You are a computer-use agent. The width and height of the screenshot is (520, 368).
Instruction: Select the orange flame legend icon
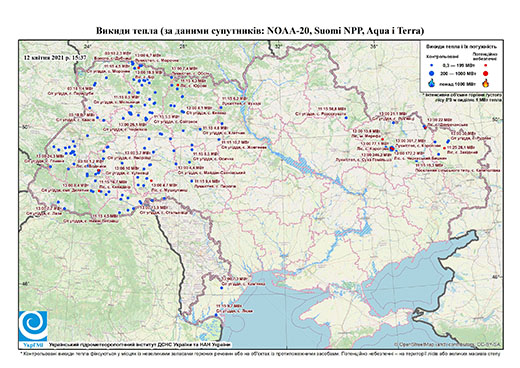coord(486,83)
